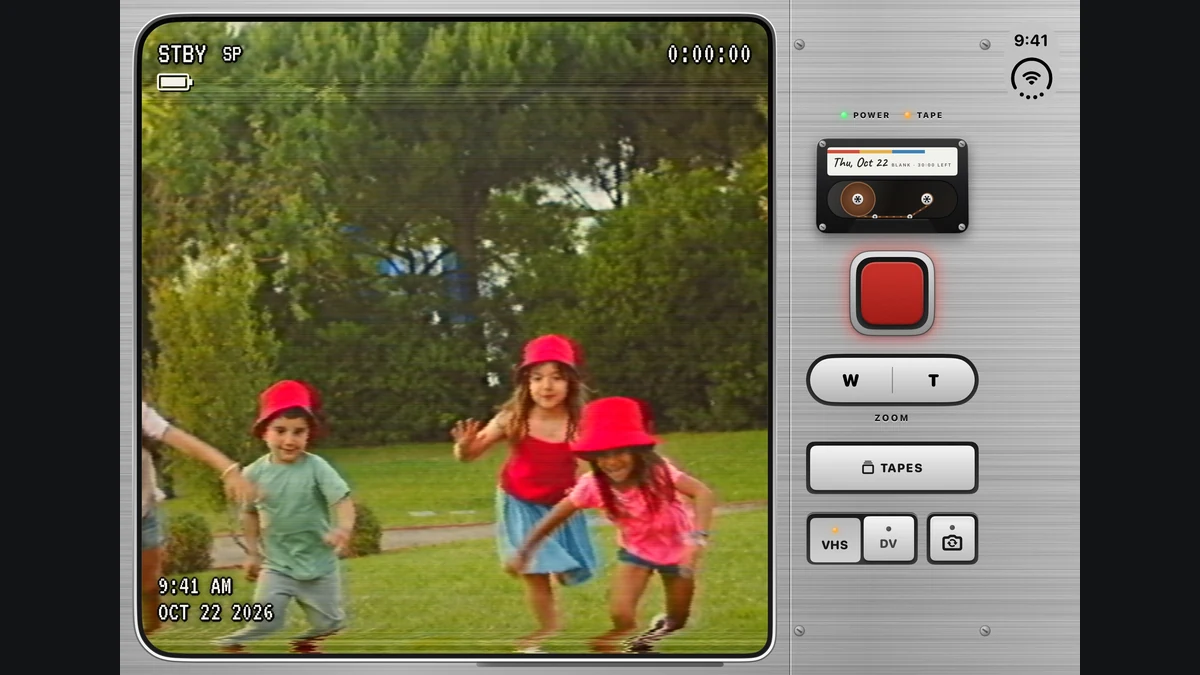Zoom in with the T button

[934, 380]
